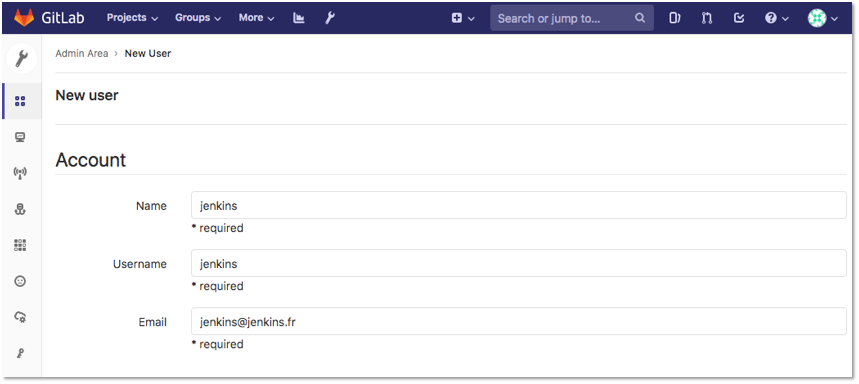The width and height of the screenshot is (859, 384).
Task: Open the Help question mark dropdown
Action: pyautogui.click(x=776, y=18)
